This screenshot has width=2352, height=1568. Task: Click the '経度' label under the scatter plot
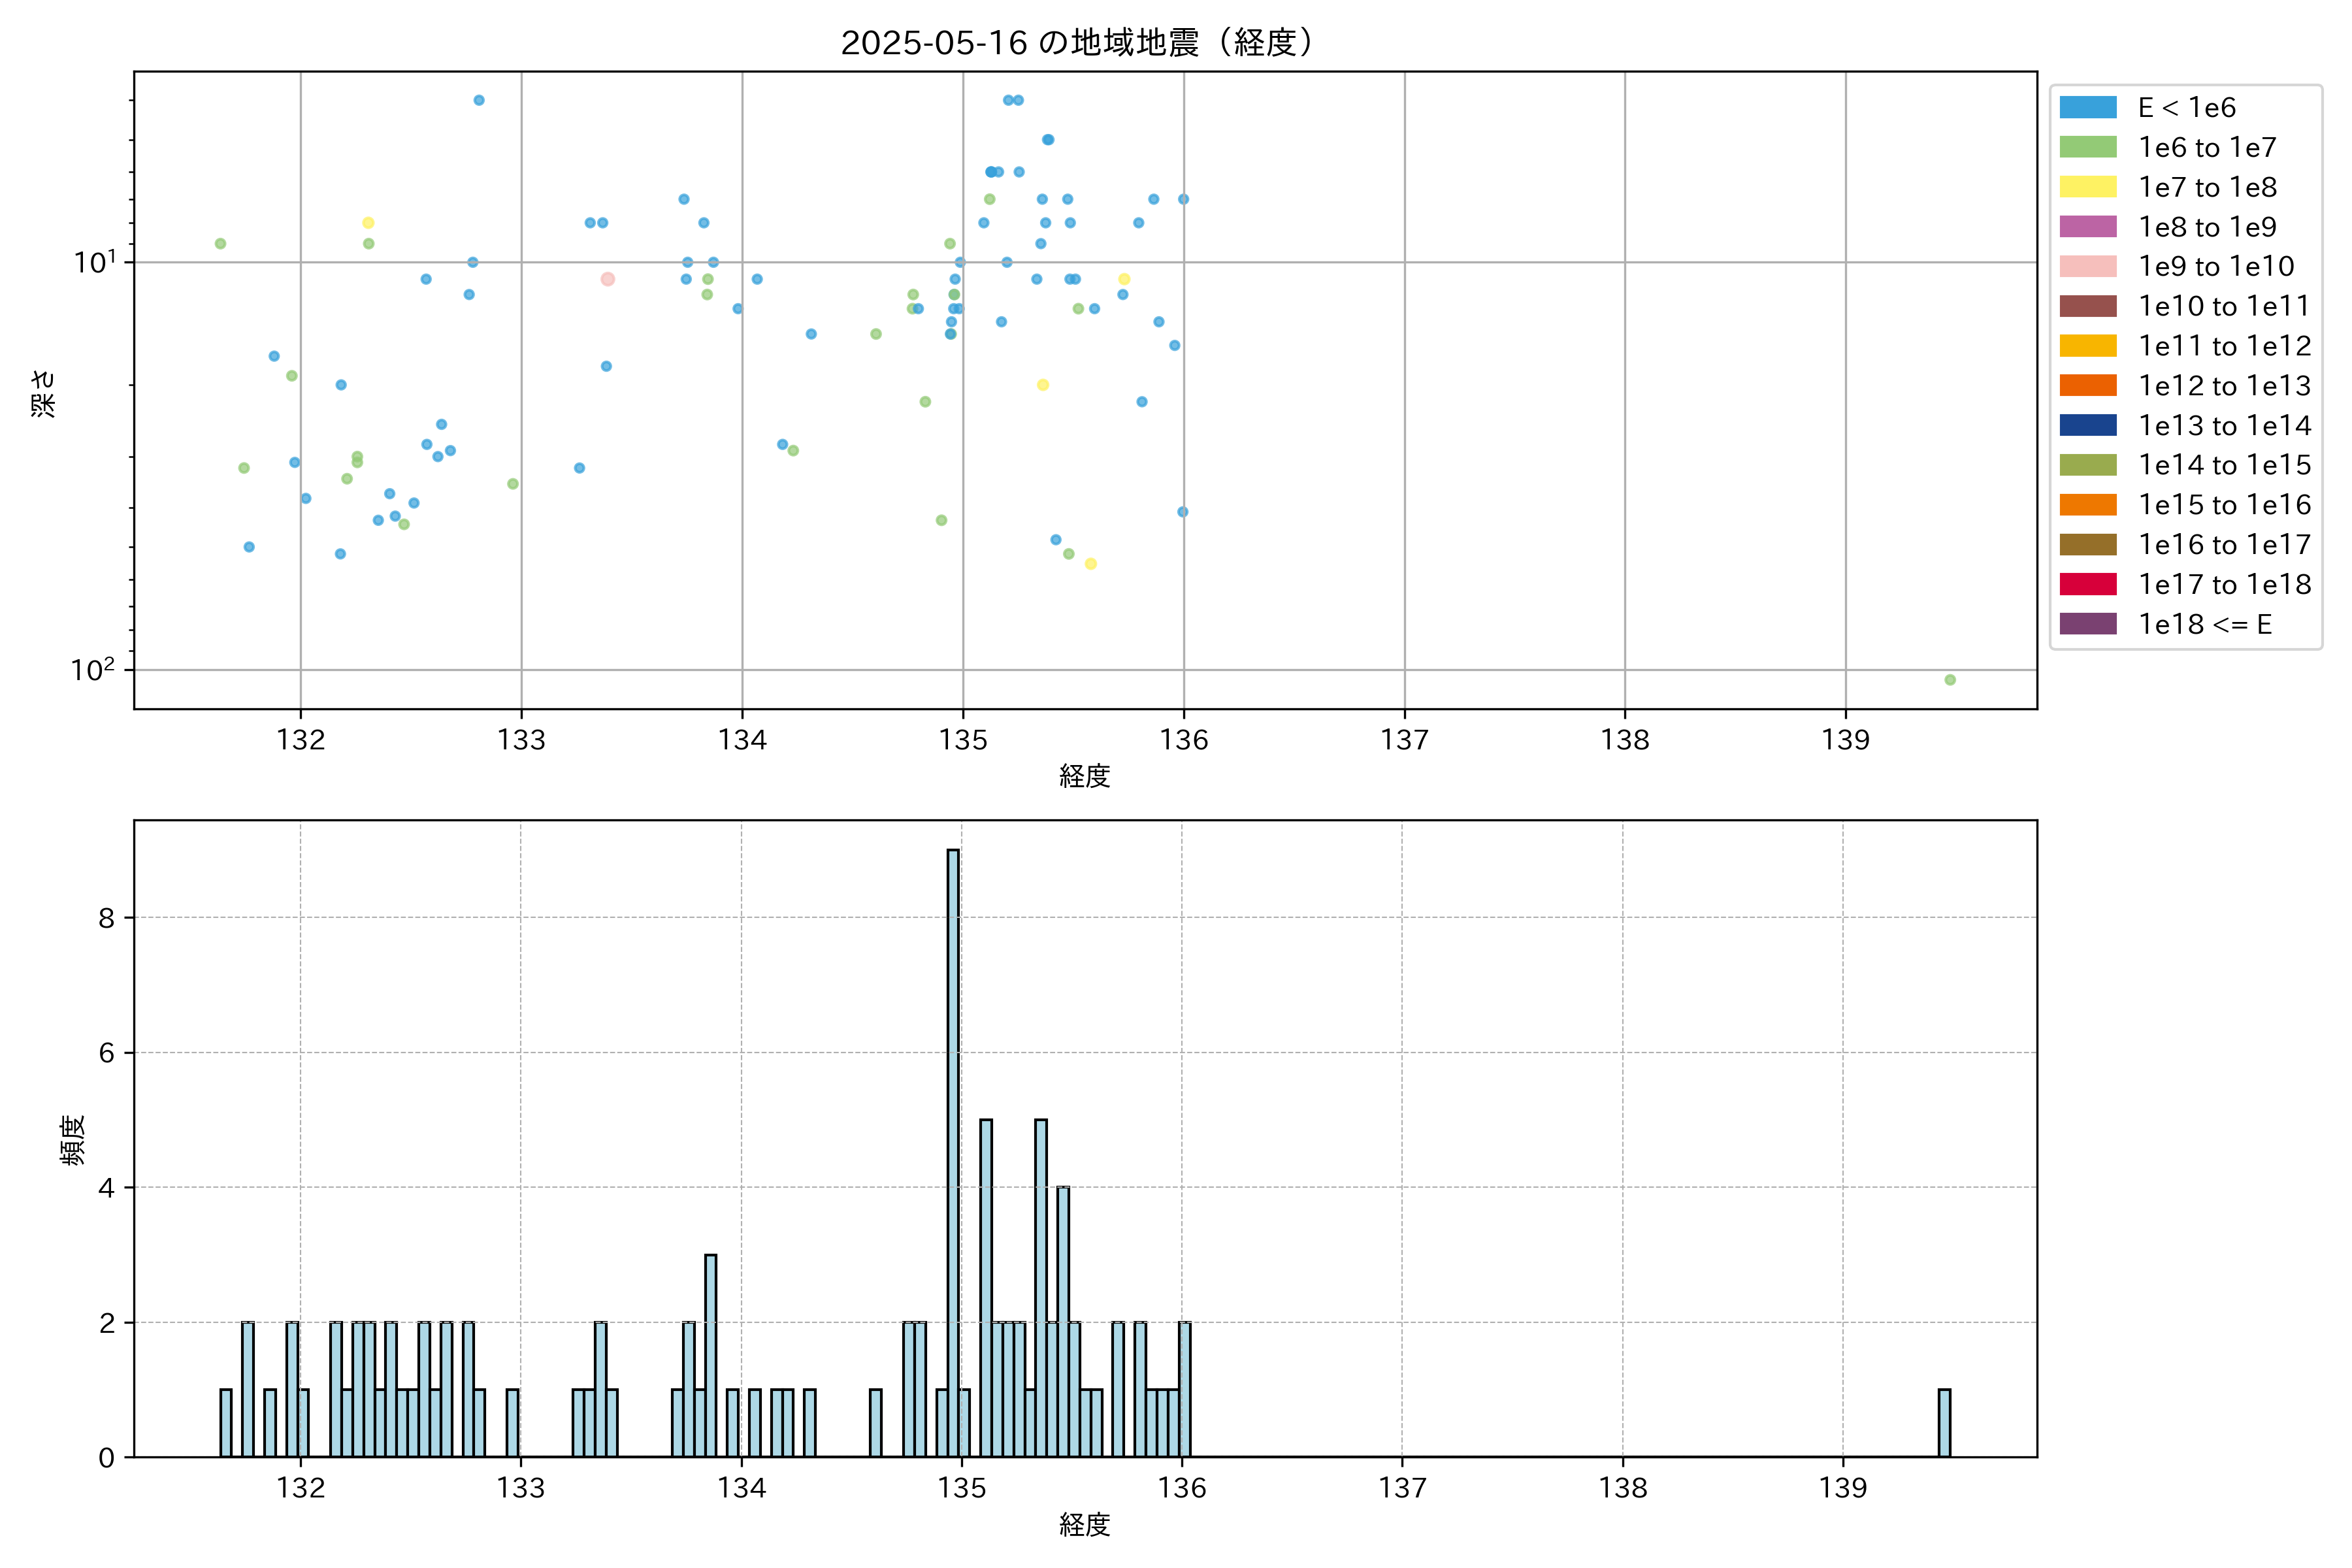(1085, 775)
